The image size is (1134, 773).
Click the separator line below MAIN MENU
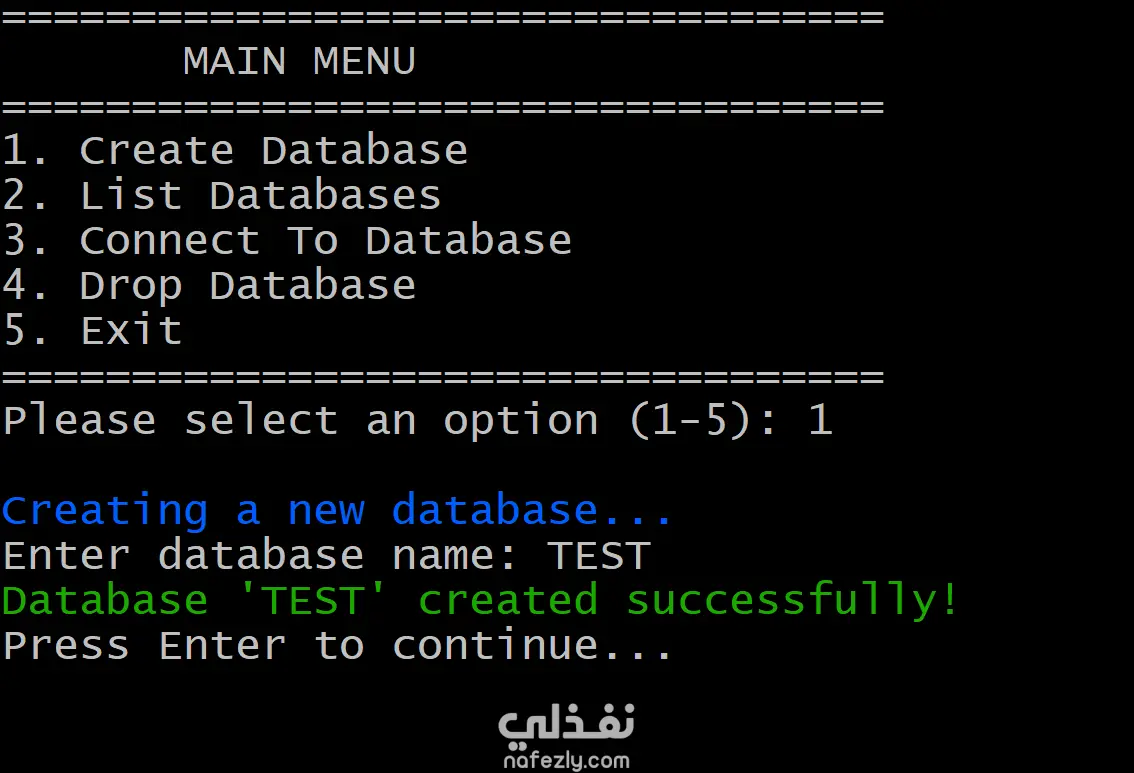(442, 106)
